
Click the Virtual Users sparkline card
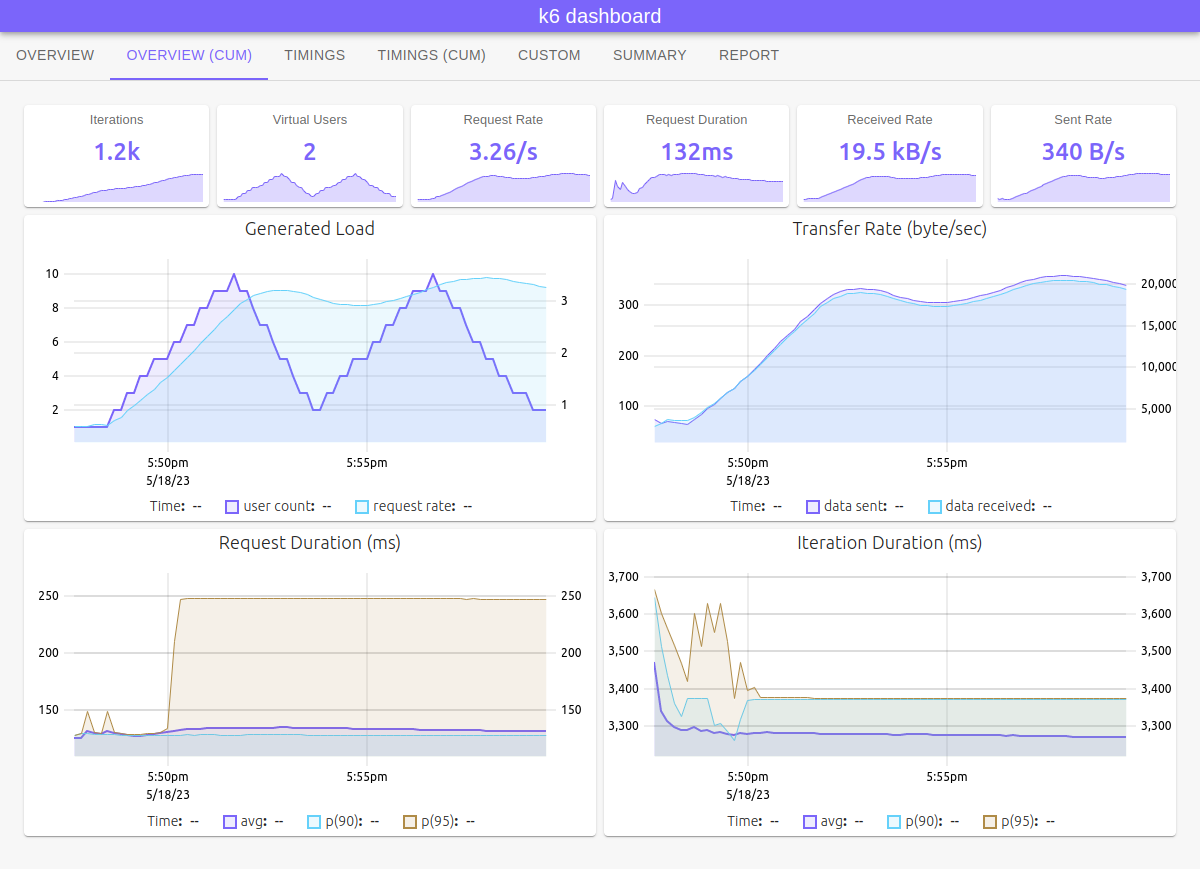pos(310,156)
